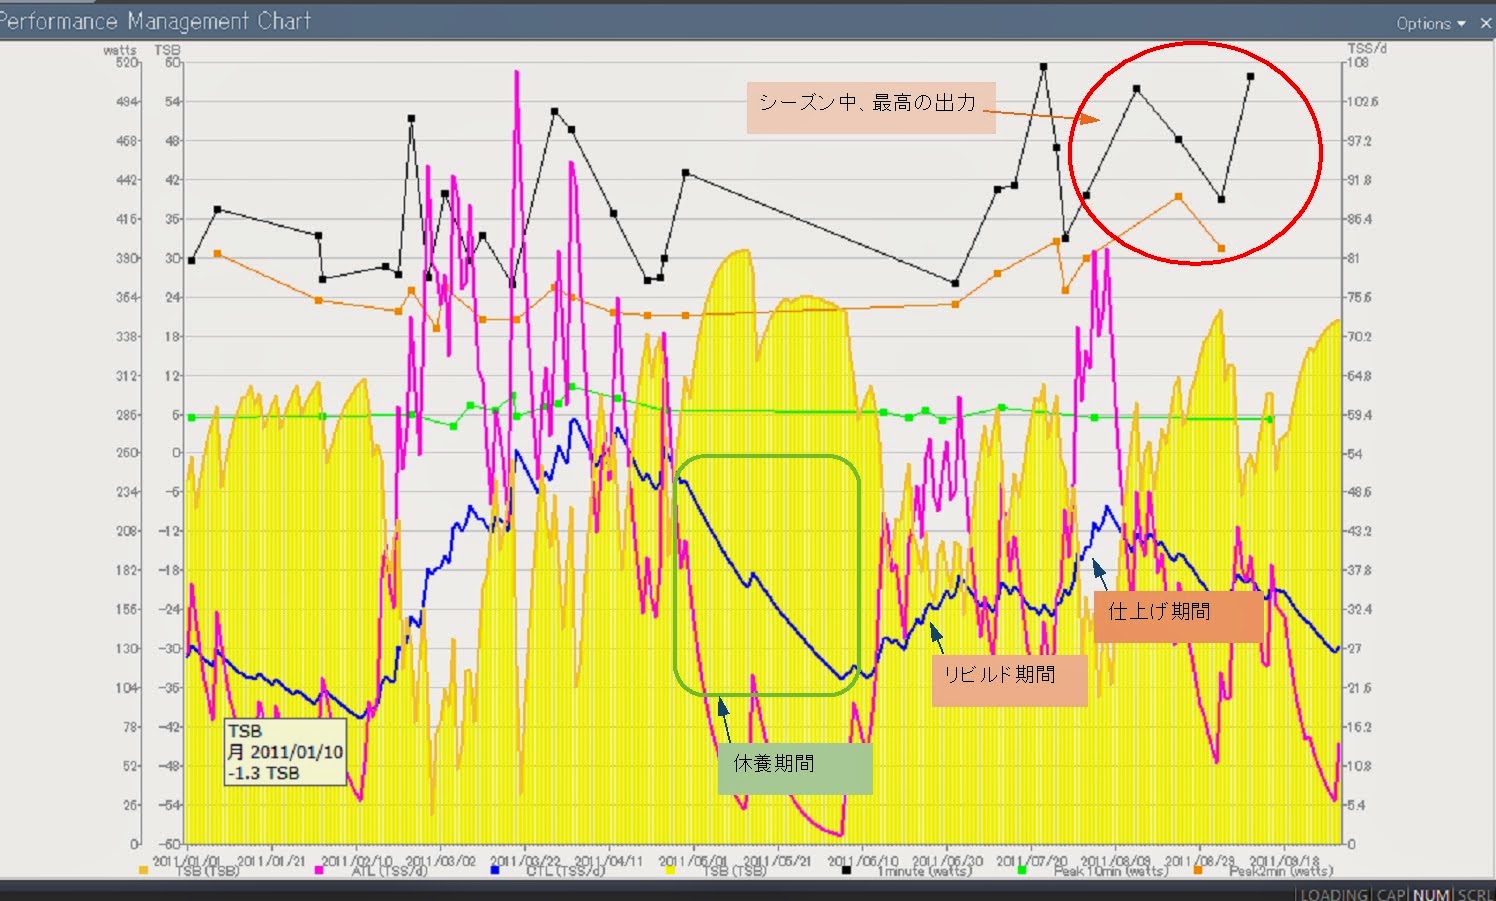Click the Performance Management Chart title

coord(155,21)
